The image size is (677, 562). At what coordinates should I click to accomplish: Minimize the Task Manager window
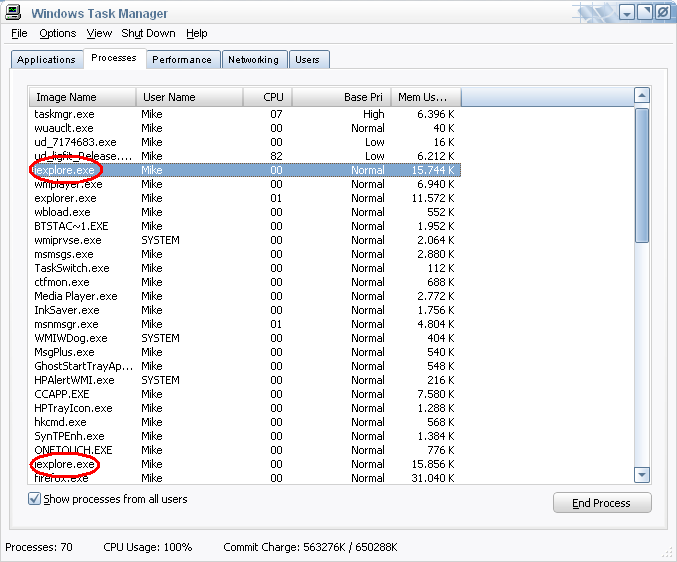pos(625,13)
